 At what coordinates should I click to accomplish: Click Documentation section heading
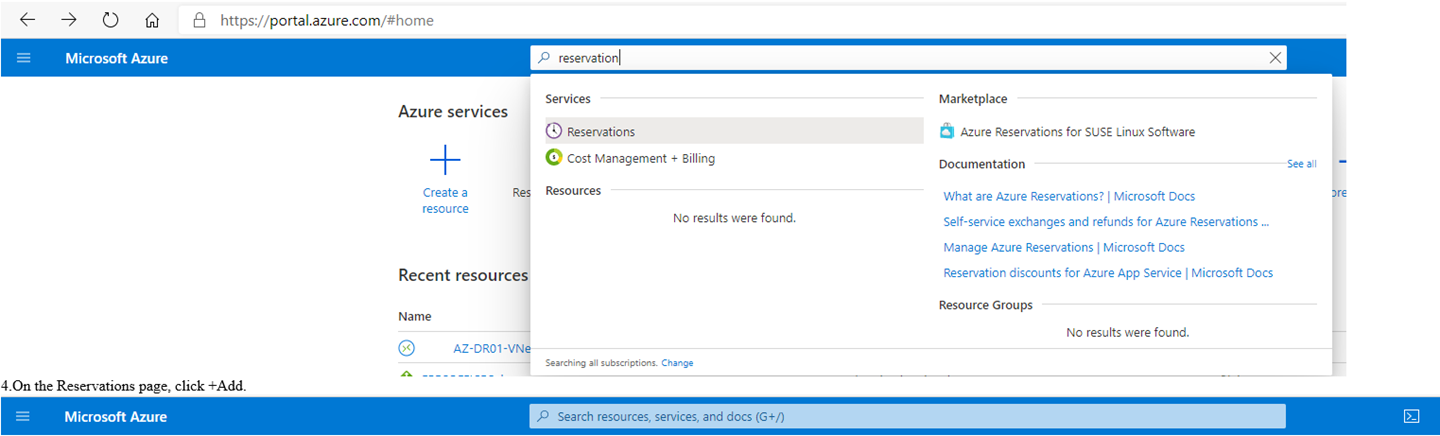(x=982, y=164)
